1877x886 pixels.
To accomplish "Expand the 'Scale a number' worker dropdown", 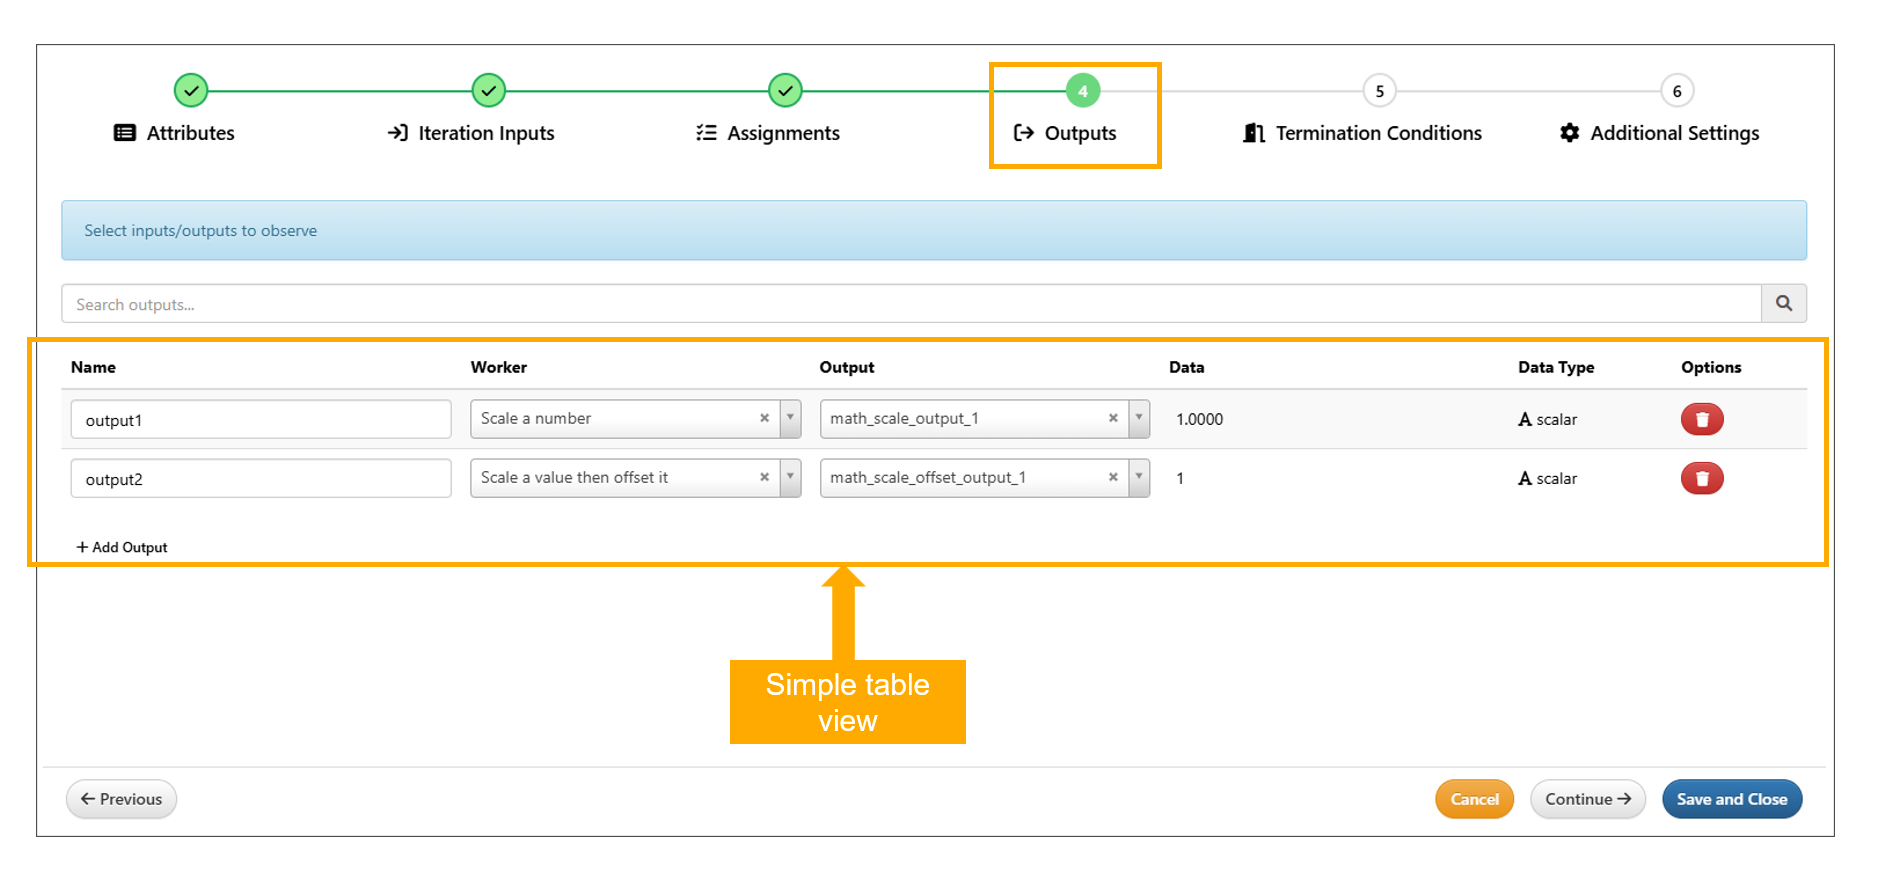I will (x=790, y=419).
